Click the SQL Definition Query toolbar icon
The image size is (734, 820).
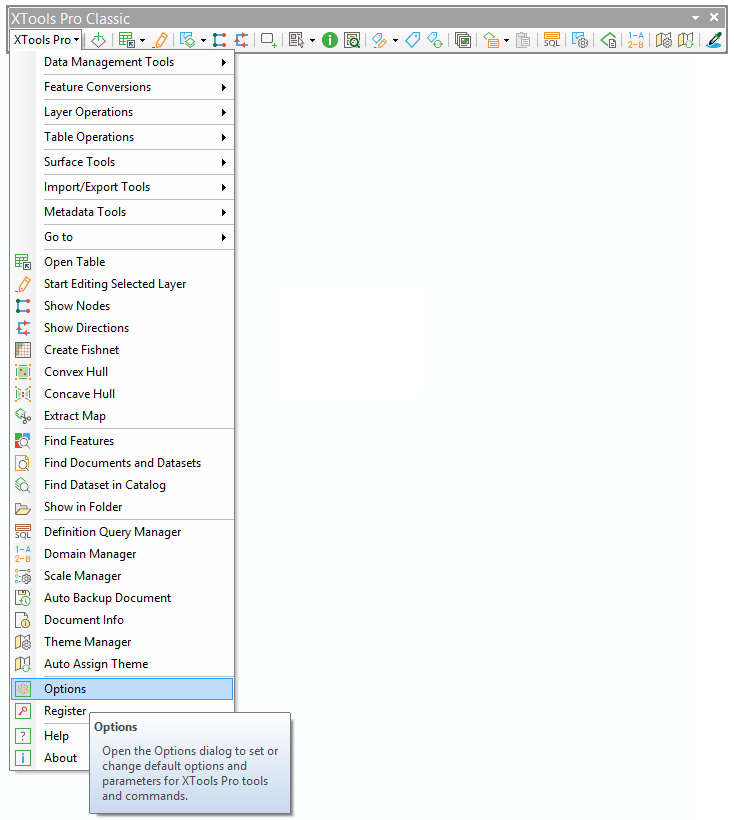[552, 40]
